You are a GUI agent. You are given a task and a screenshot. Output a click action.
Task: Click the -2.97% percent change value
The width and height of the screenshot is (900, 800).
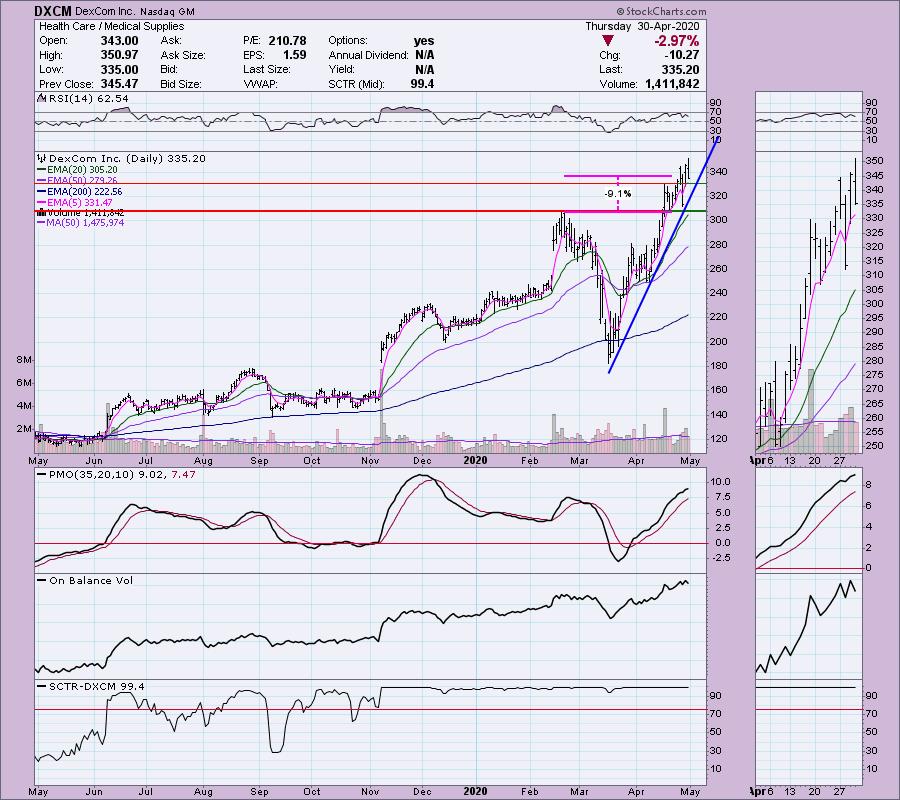point(677,41)
